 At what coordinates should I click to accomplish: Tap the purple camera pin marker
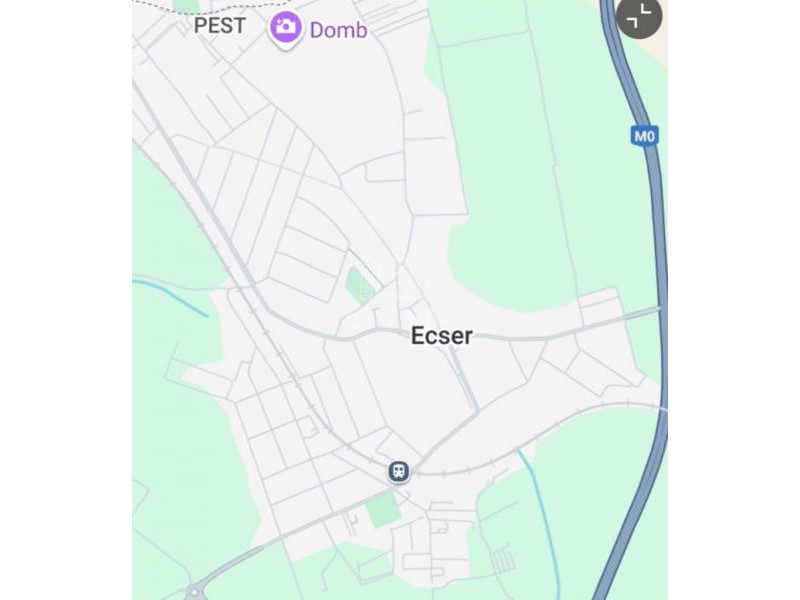coord(285,29)
